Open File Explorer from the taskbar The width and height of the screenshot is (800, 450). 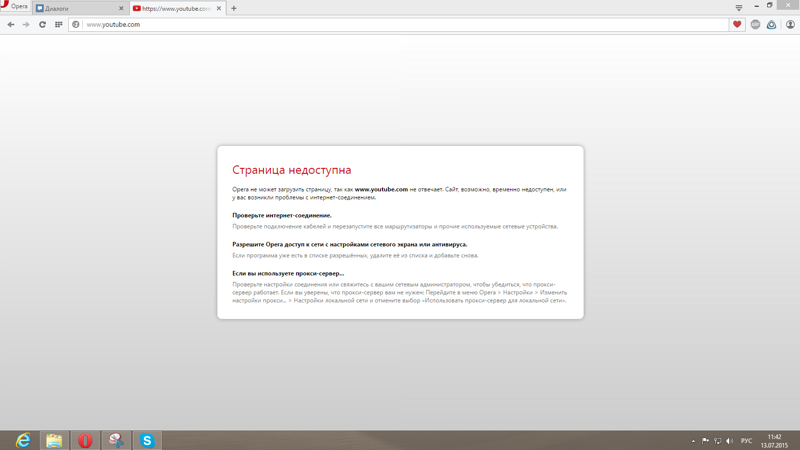[x=54, y=440]
